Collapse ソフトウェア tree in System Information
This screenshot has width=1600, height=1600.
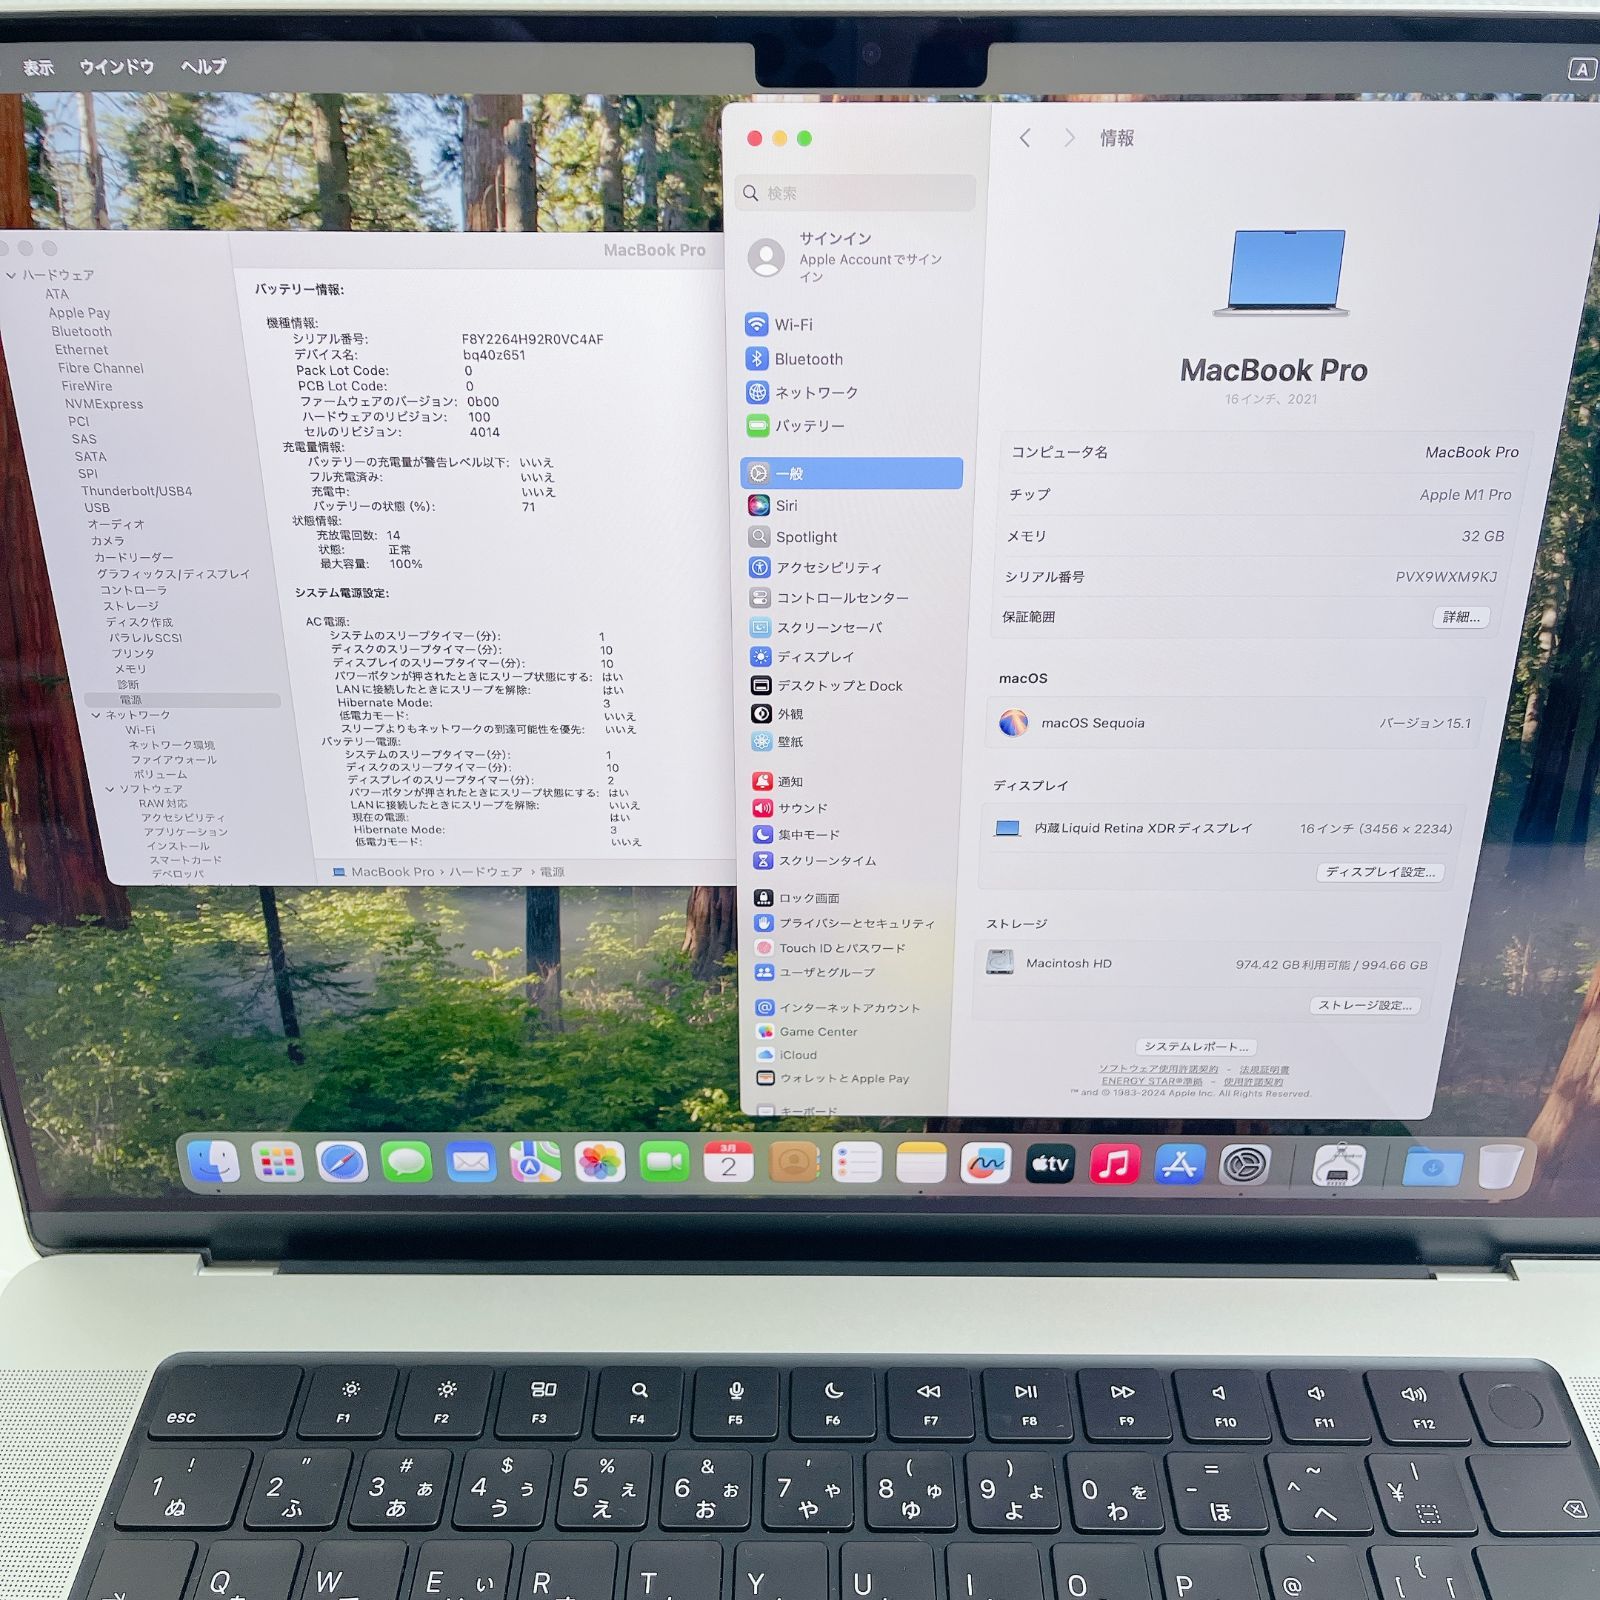110,789
